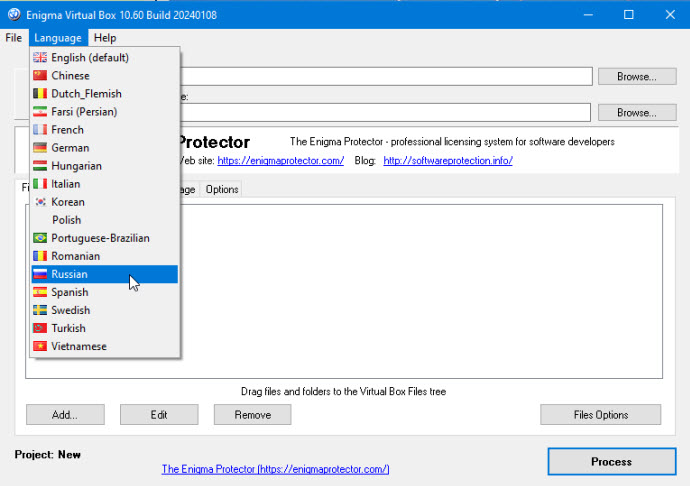This screenshot has width=690, height=486.
Task: Click the Italian flag icon
Action: point(40,184)
